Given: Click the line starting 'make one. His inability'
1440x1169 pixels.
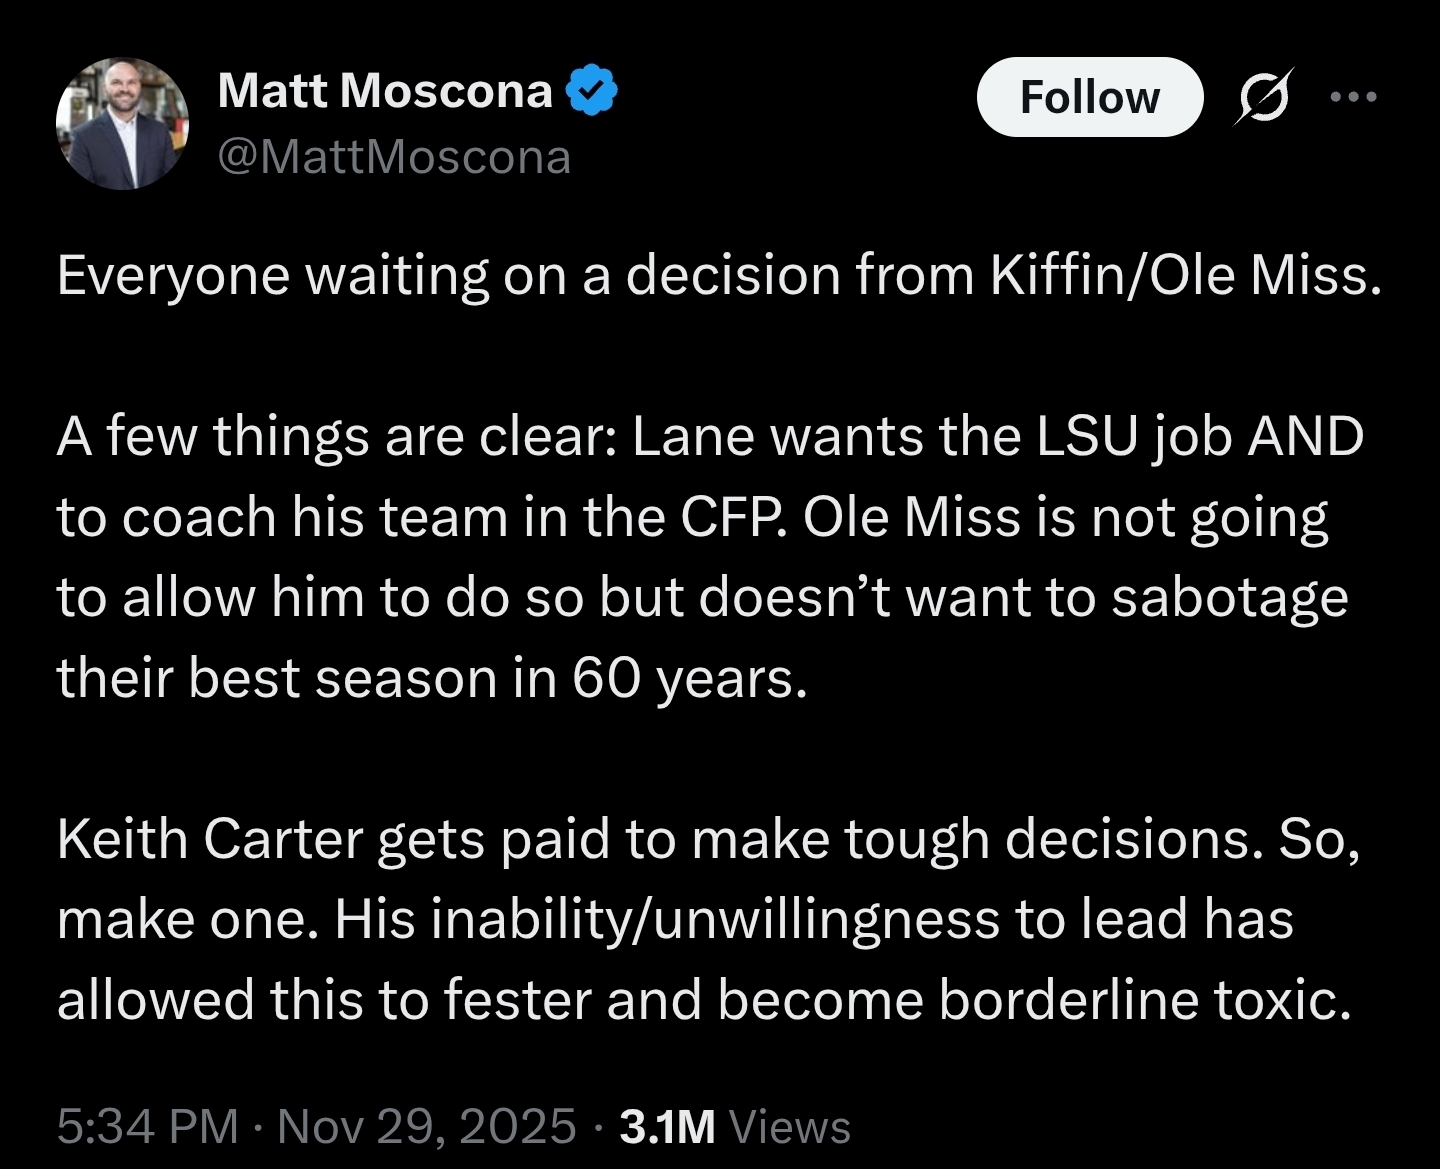Looking at the screenshot, I should [x=676, y=920].
